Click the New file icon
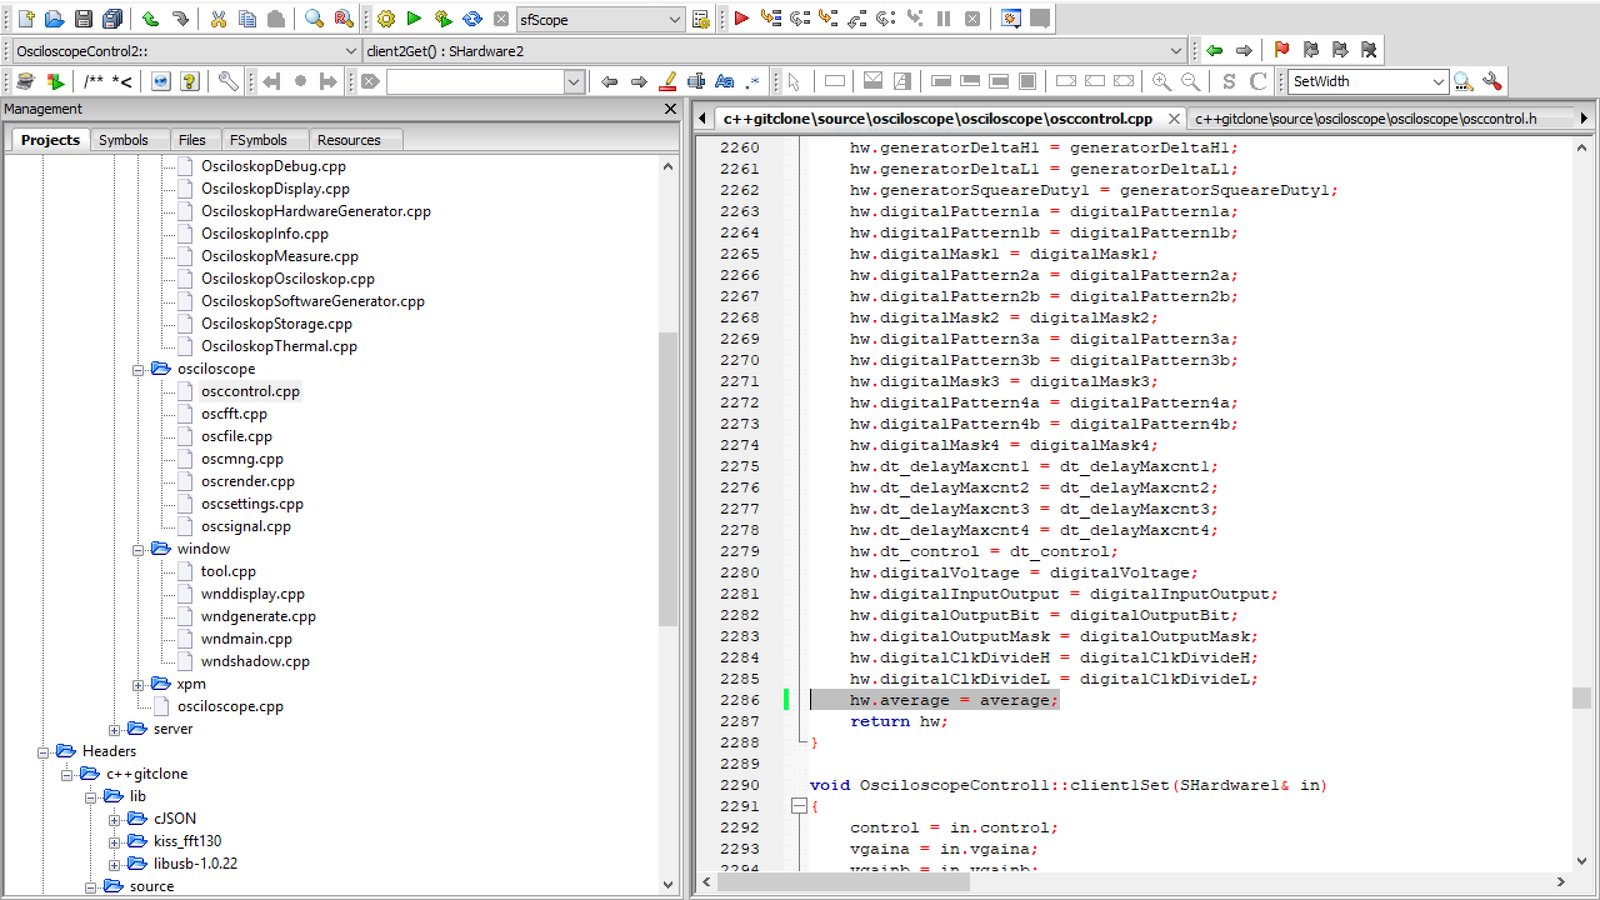Screen dimensions: 1600x900 click(27, 19)
